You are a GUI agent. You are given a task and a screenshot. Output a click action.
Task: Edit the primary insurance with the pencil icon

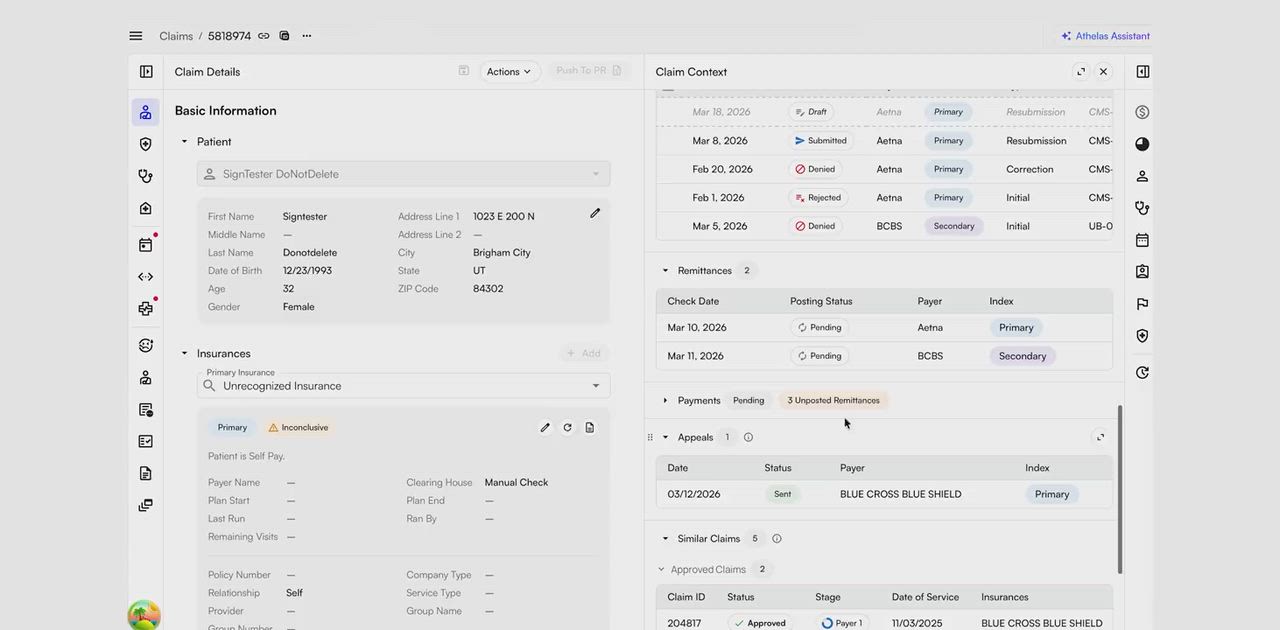545,427
